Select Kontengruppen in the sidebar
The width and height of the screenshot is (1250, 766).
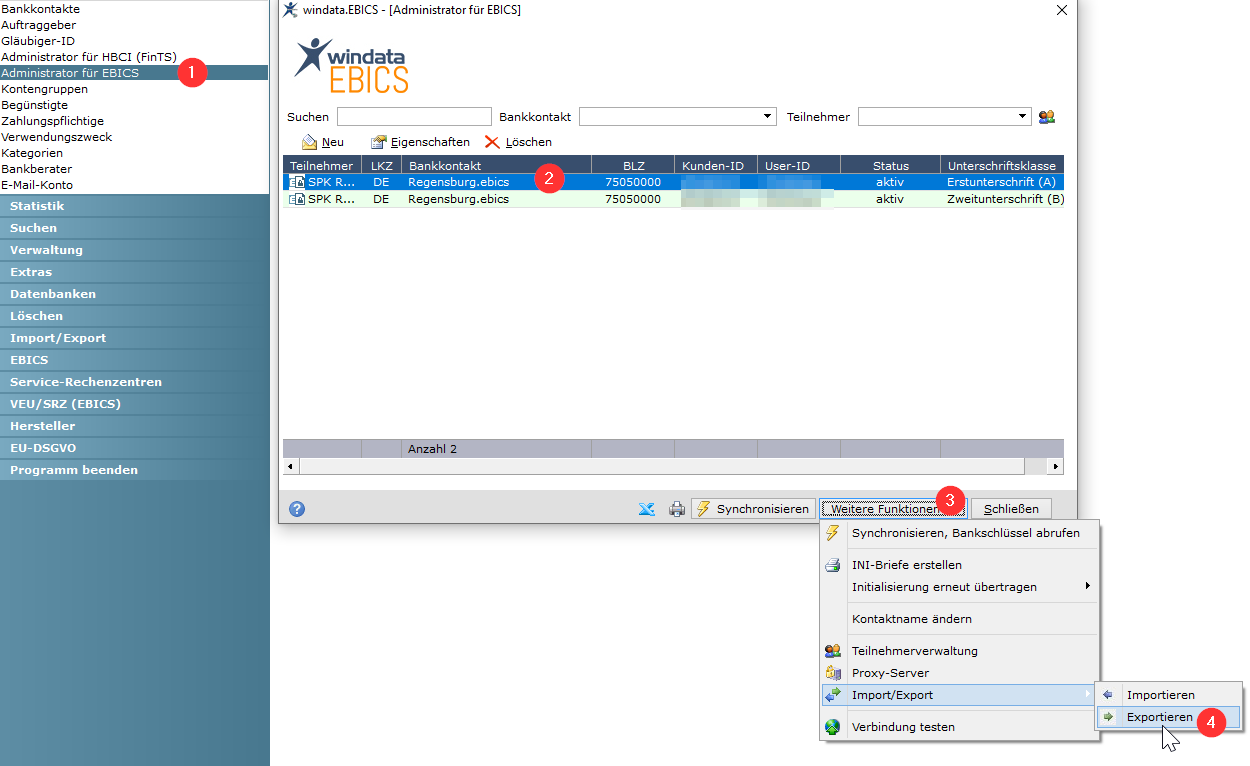tap(45, 89)
